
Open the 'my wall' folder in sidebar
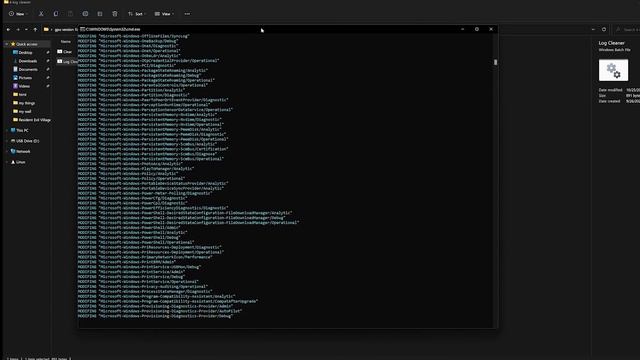point(25,111)
